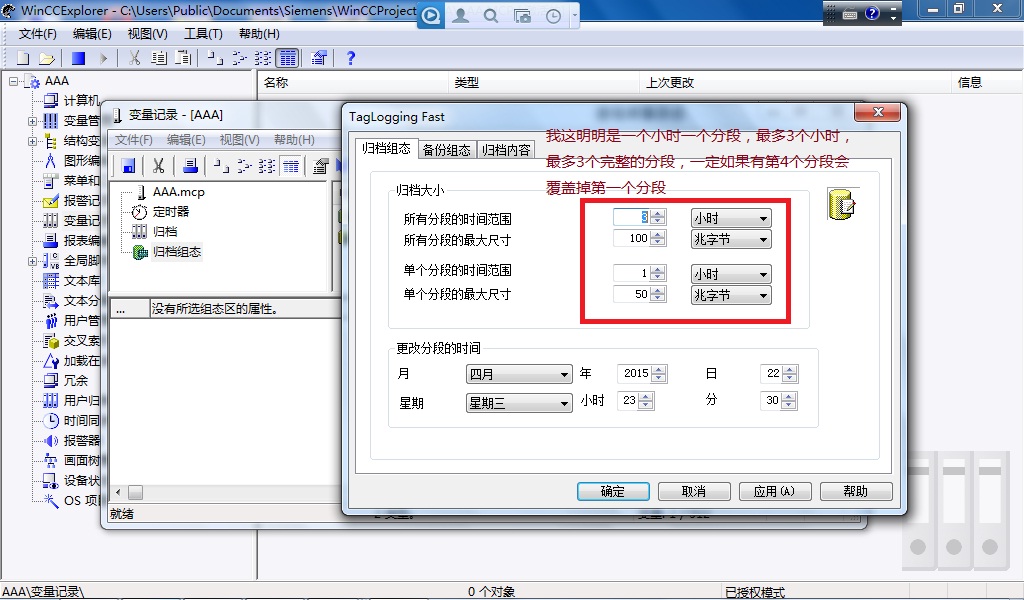Open 工具(T) menu in WinCCExplorer
The image size is (1024, 600).
pos(203,34)
